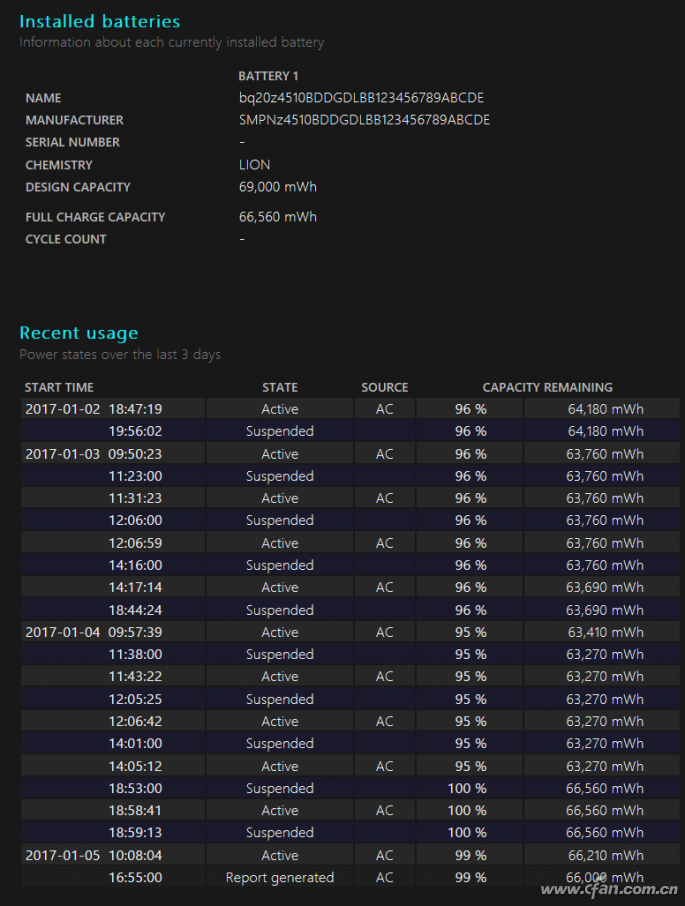Click the 18:59:13 time entry
Screen dimensions: 685x906
(x=135, y=832)
